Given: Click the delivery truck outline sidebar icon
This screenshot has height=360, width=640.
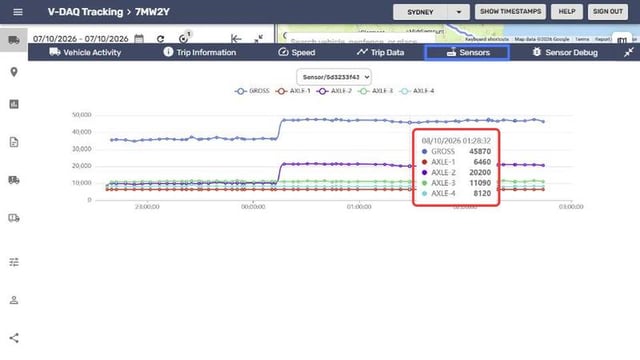Looking at the screenshot, I should (x=14, y=218).
